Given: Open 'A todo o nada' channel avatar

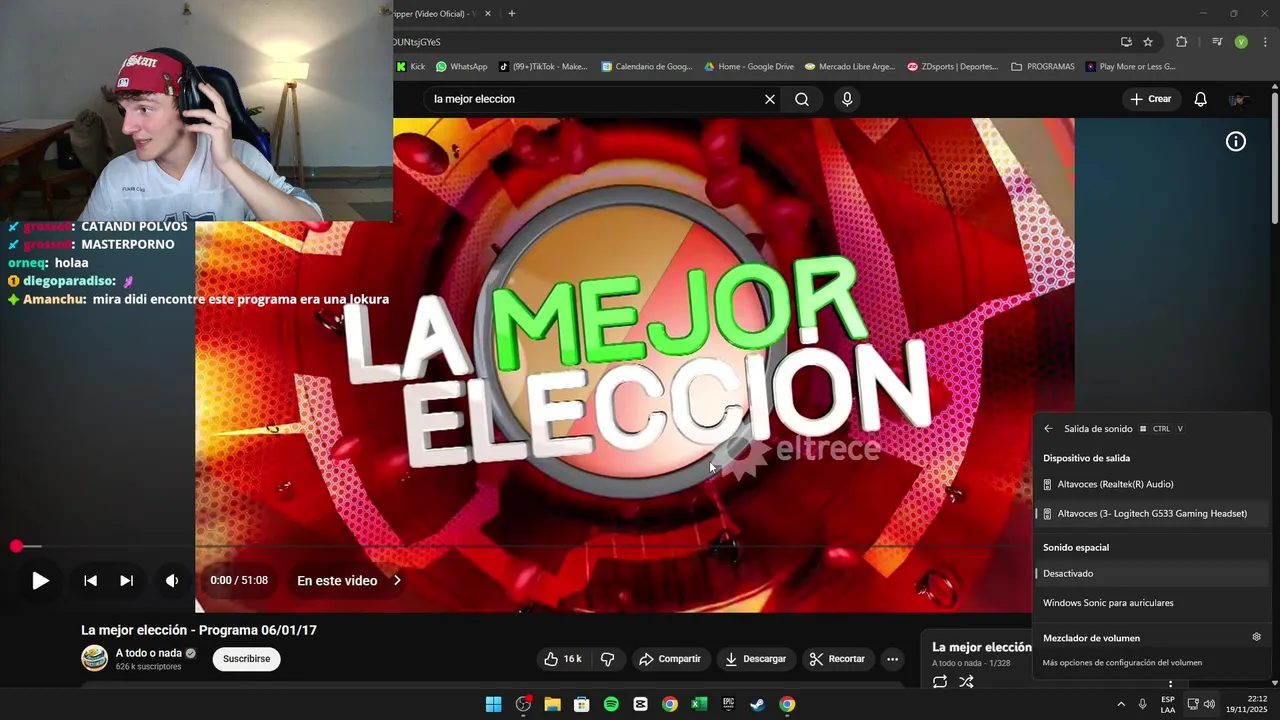Looking at the screenshot, I should click(94, 658).
